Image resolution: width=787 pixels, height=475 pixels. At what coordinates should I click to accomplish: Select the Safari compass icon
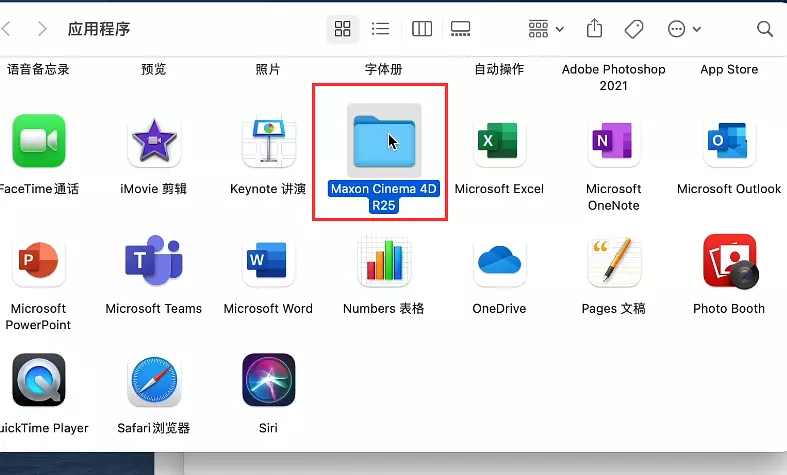(x=154, y=381)
